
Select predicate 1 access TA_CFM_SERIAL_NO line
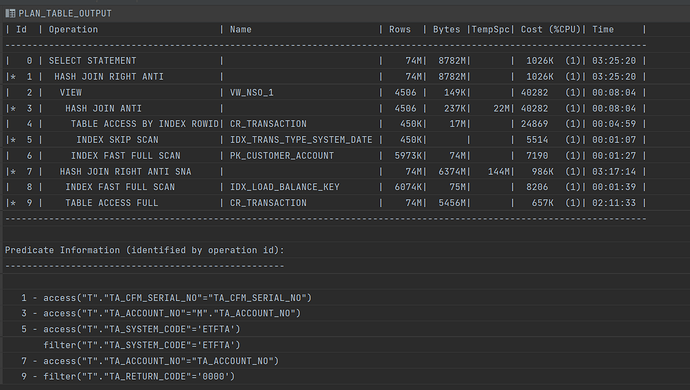[166, 298]
